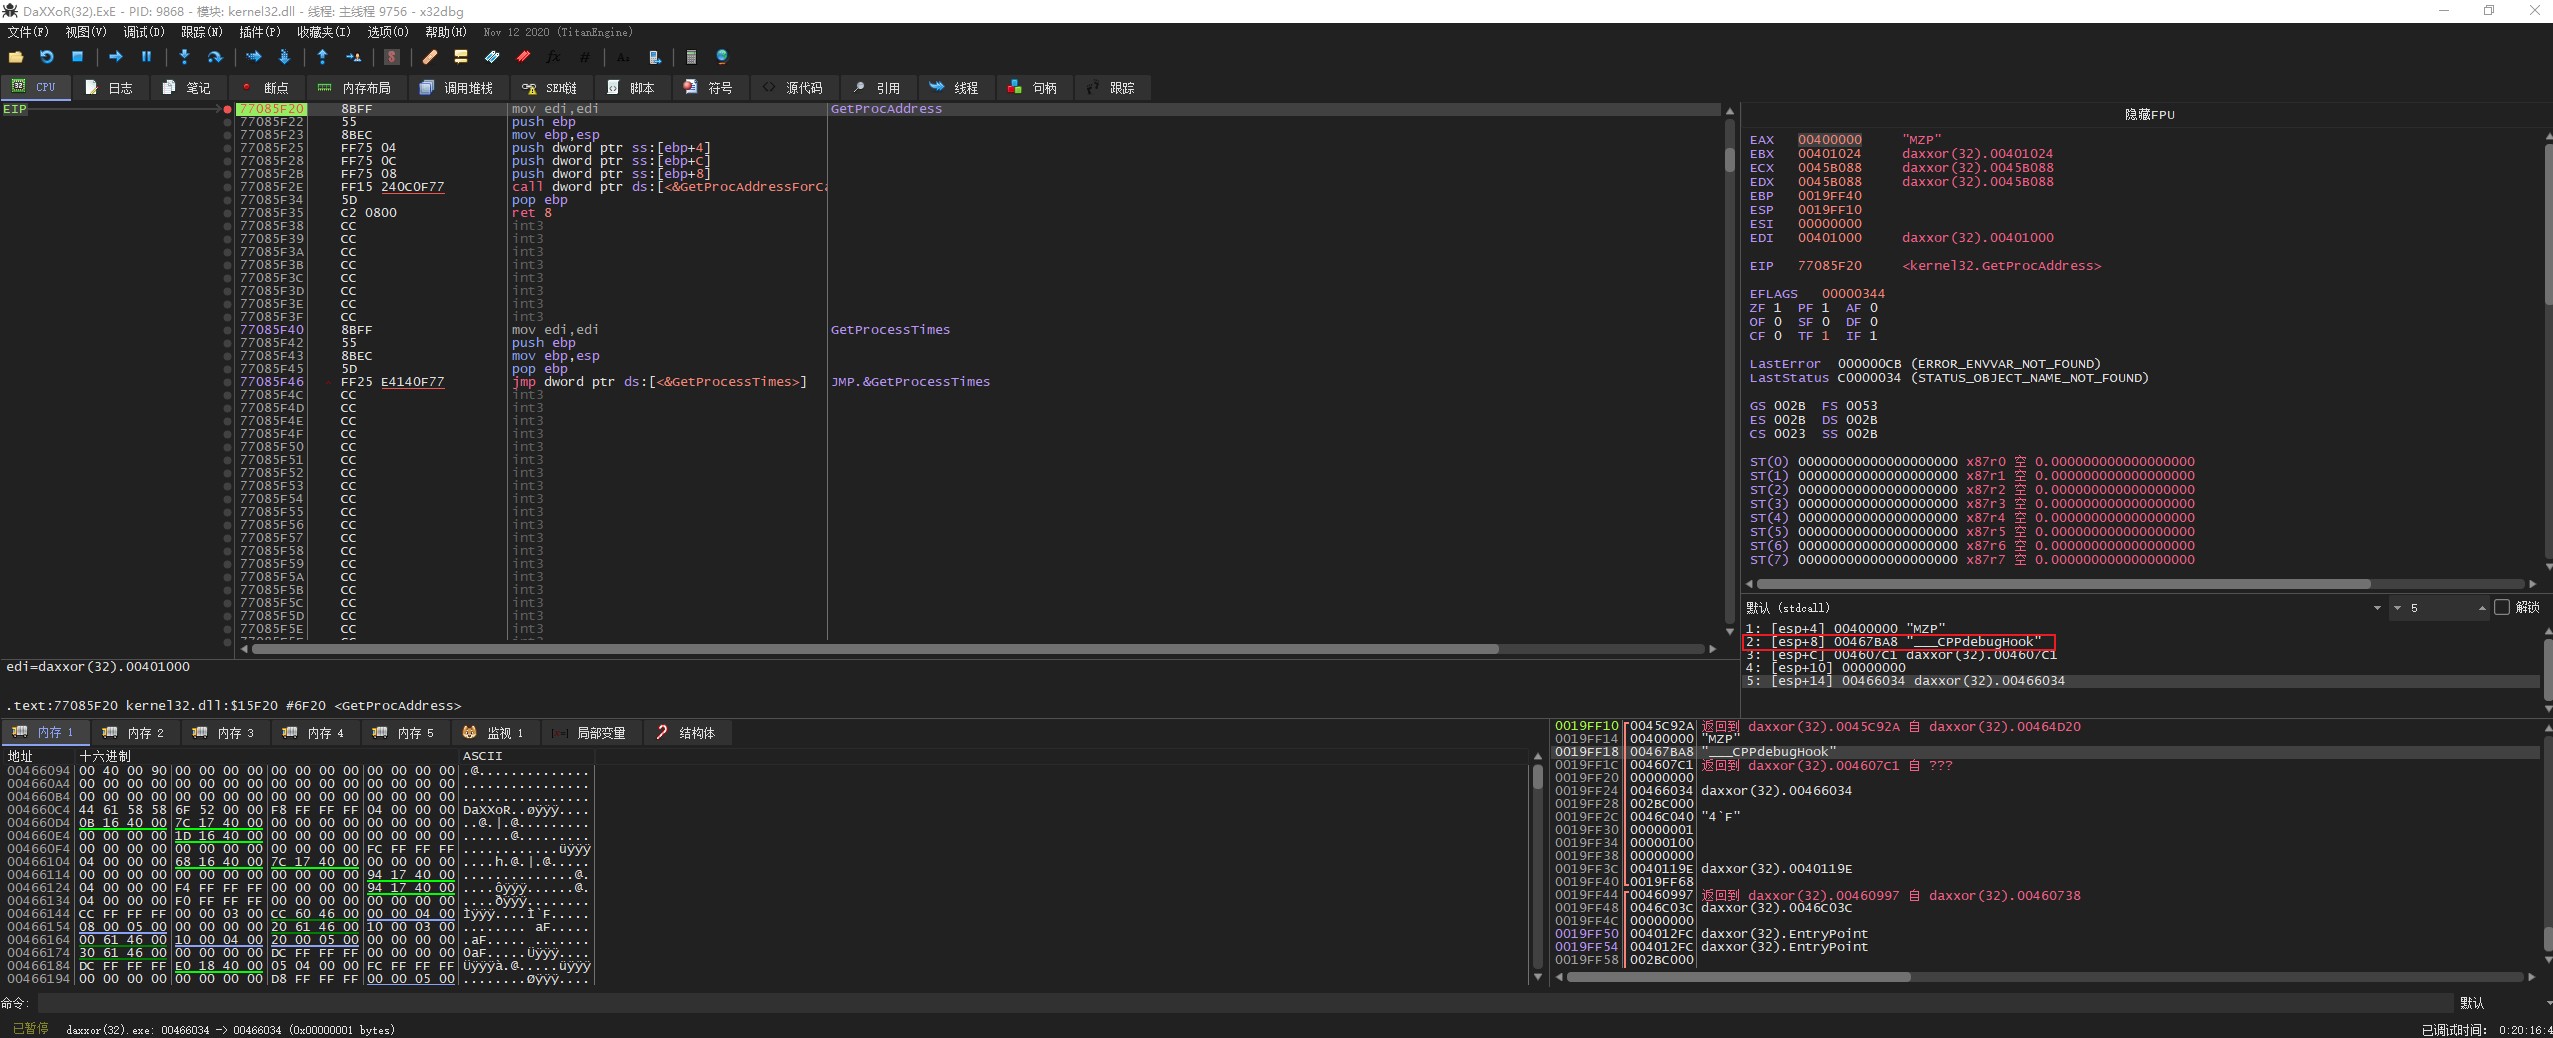Screen dimensions: 2553x1038
Task: Open the calculator toolbar icon
Action: tap(691, 57)
